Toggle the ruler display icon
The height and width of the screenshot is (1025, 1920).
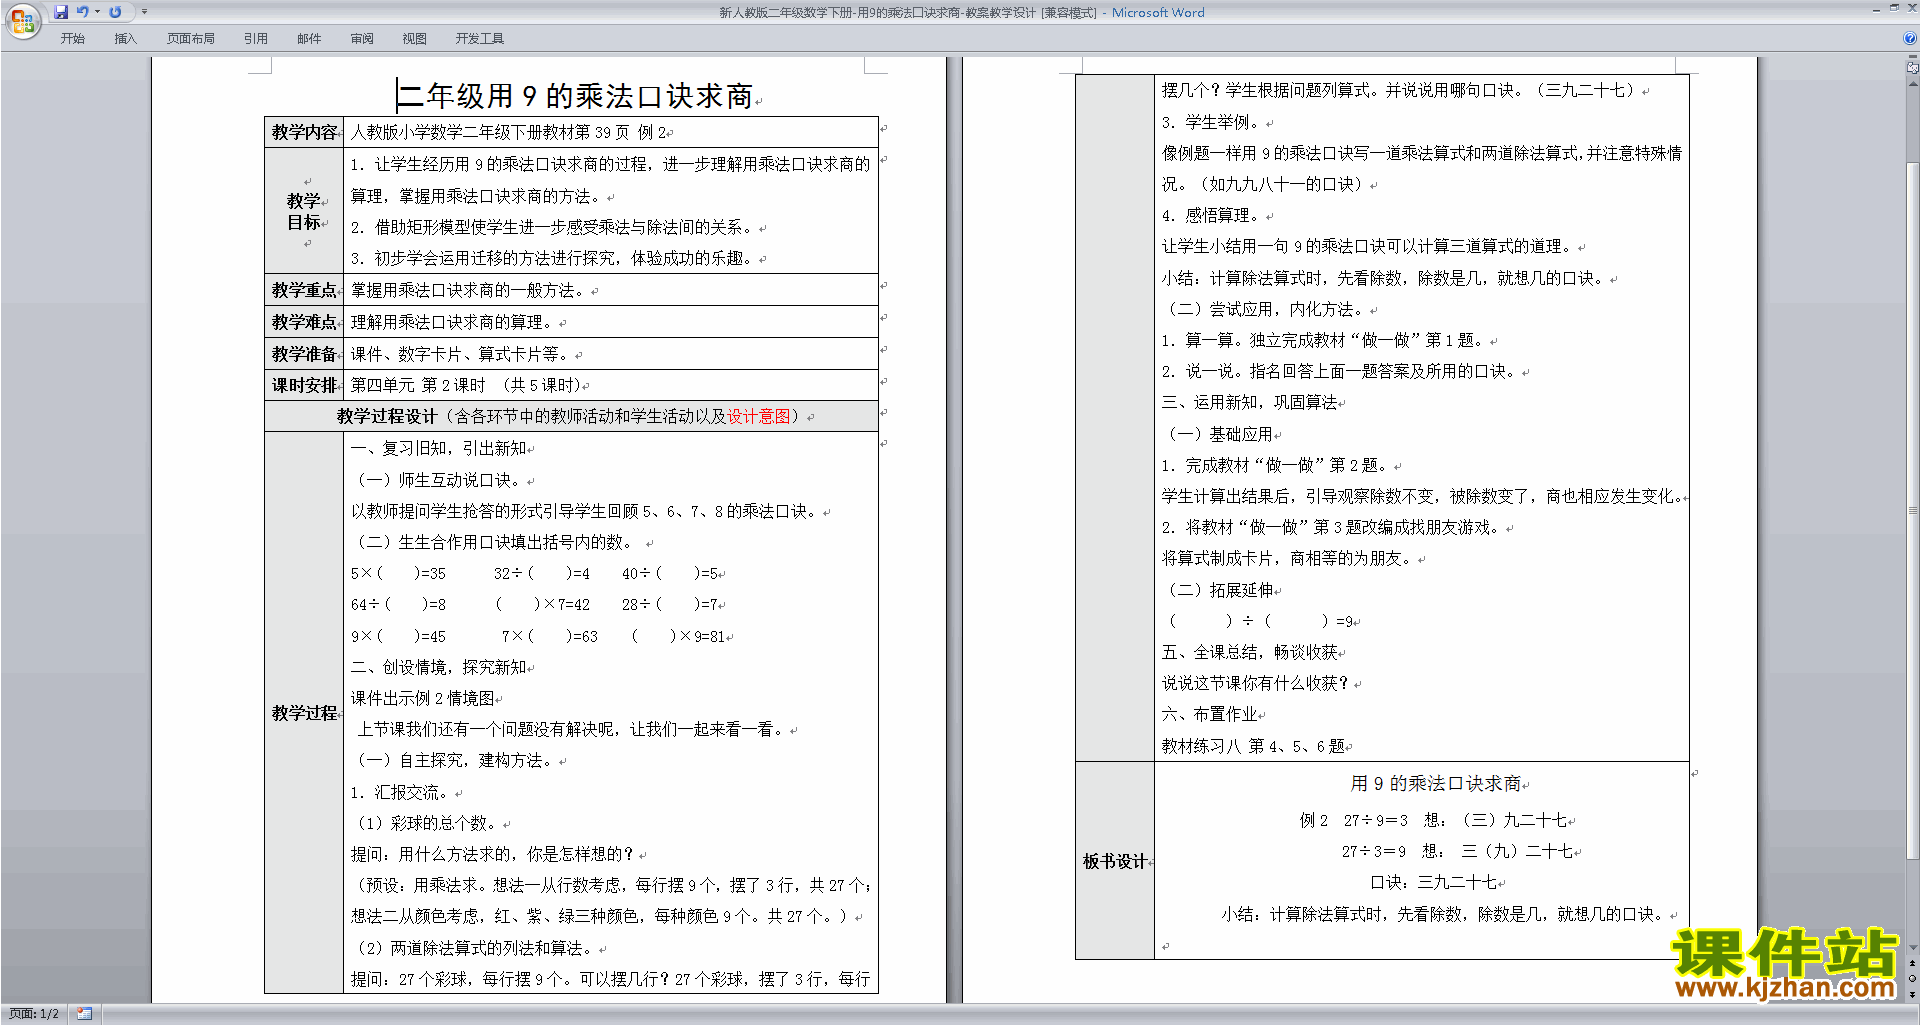(1913, 68)
